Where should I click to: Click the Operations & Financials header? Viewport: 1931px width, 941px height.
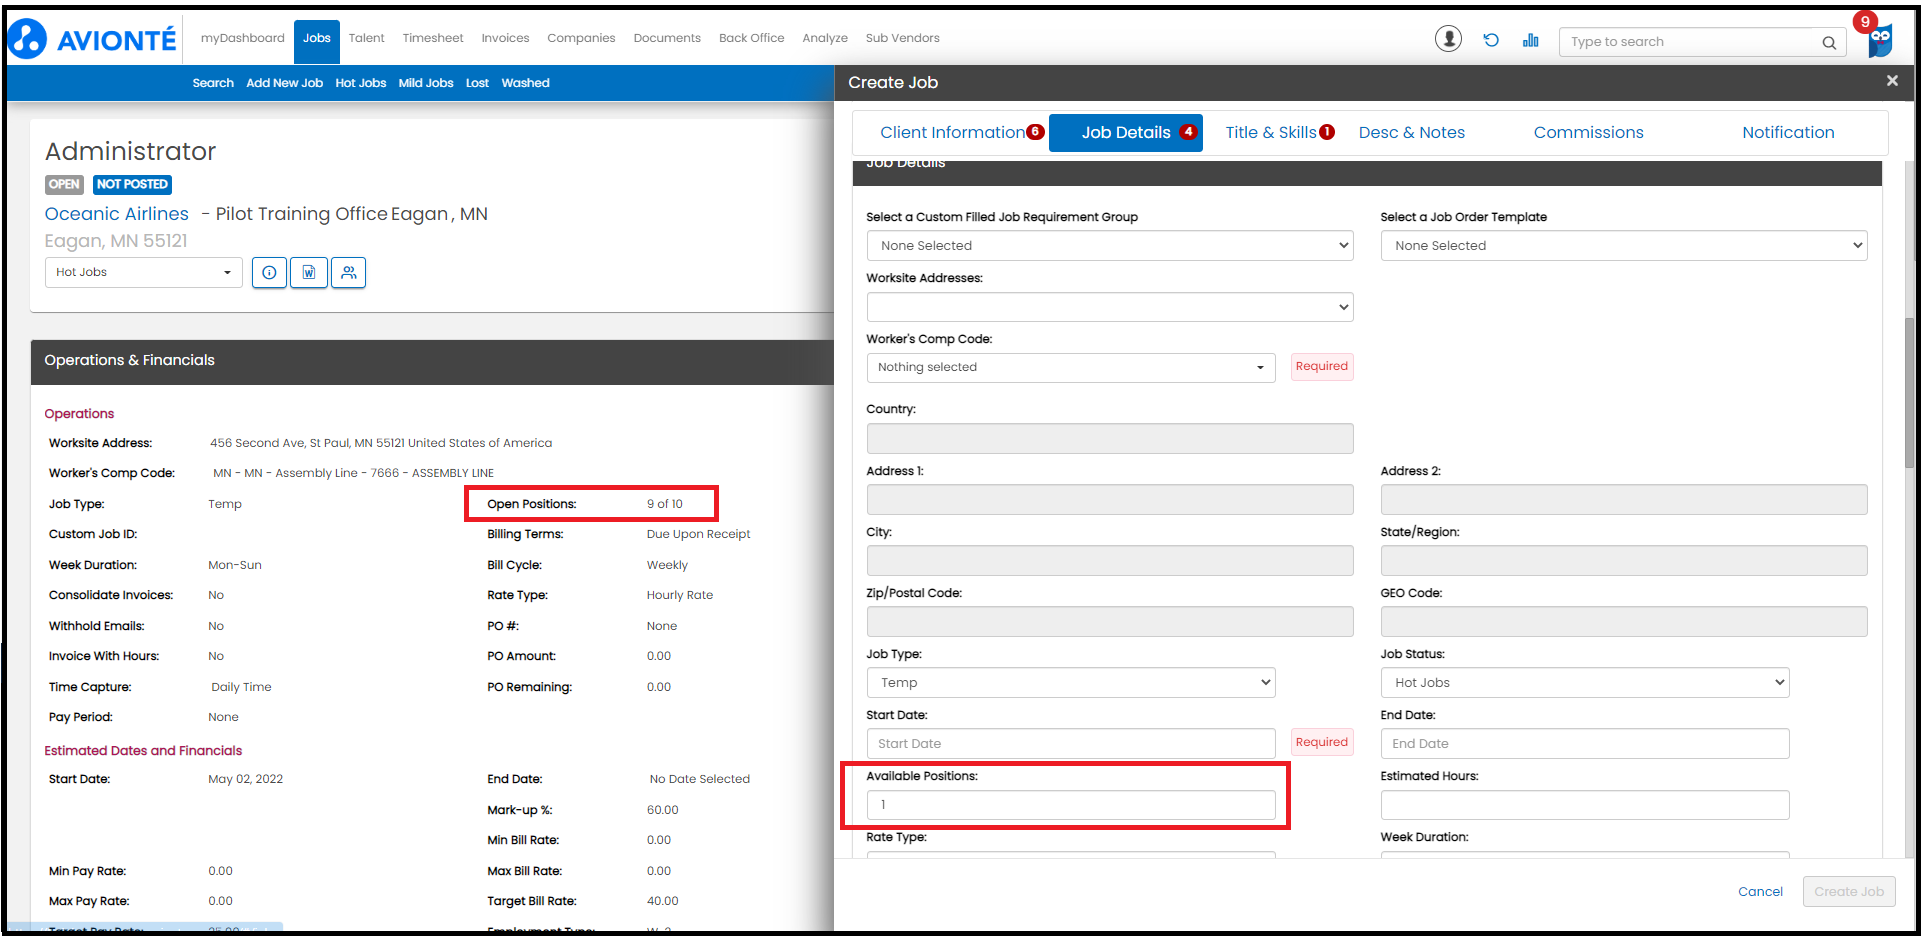click(432, 361)
